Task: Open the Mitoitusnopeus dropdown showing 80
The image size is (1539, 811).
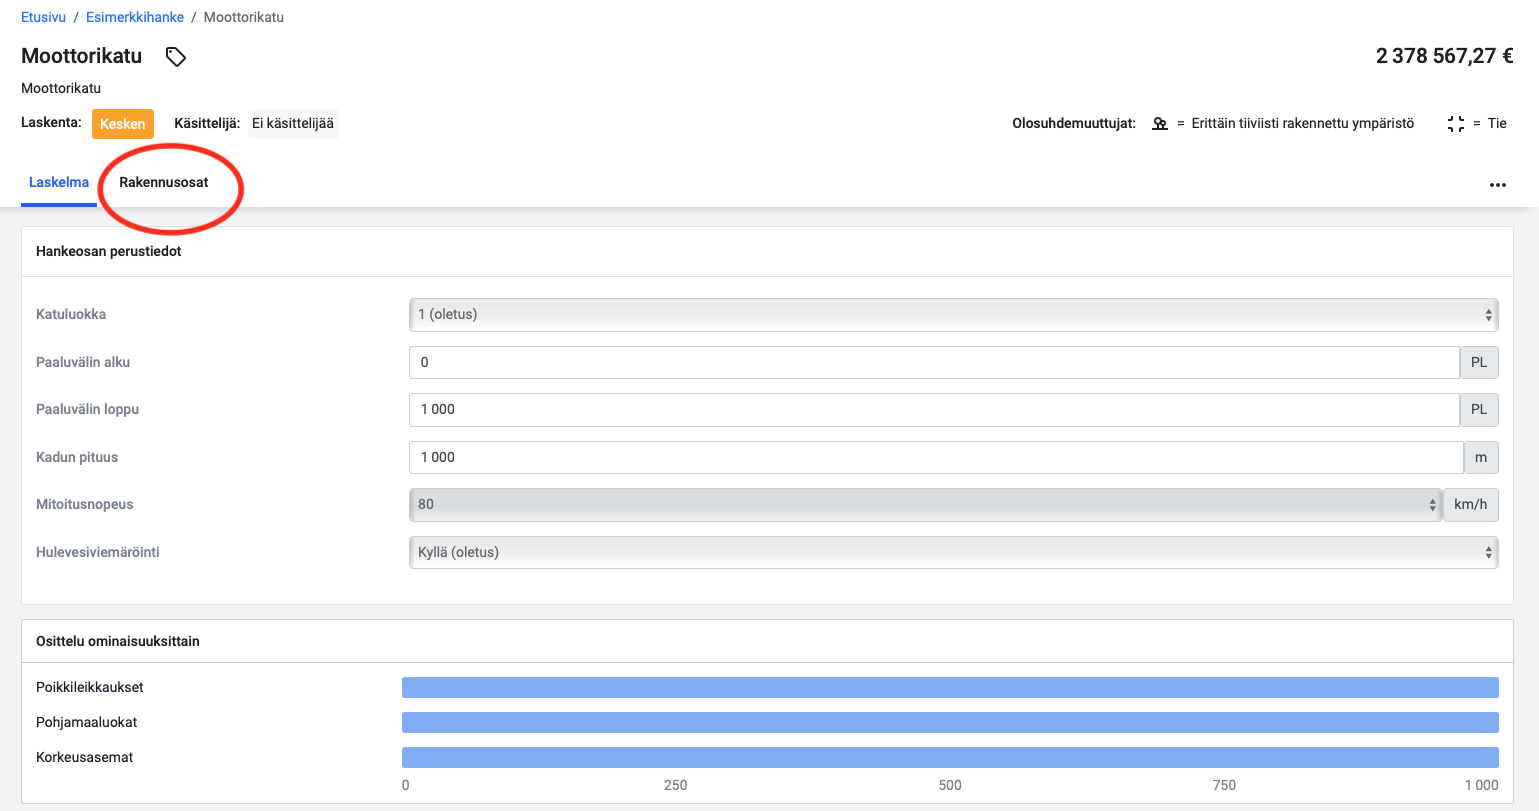Action: (925, 504)
